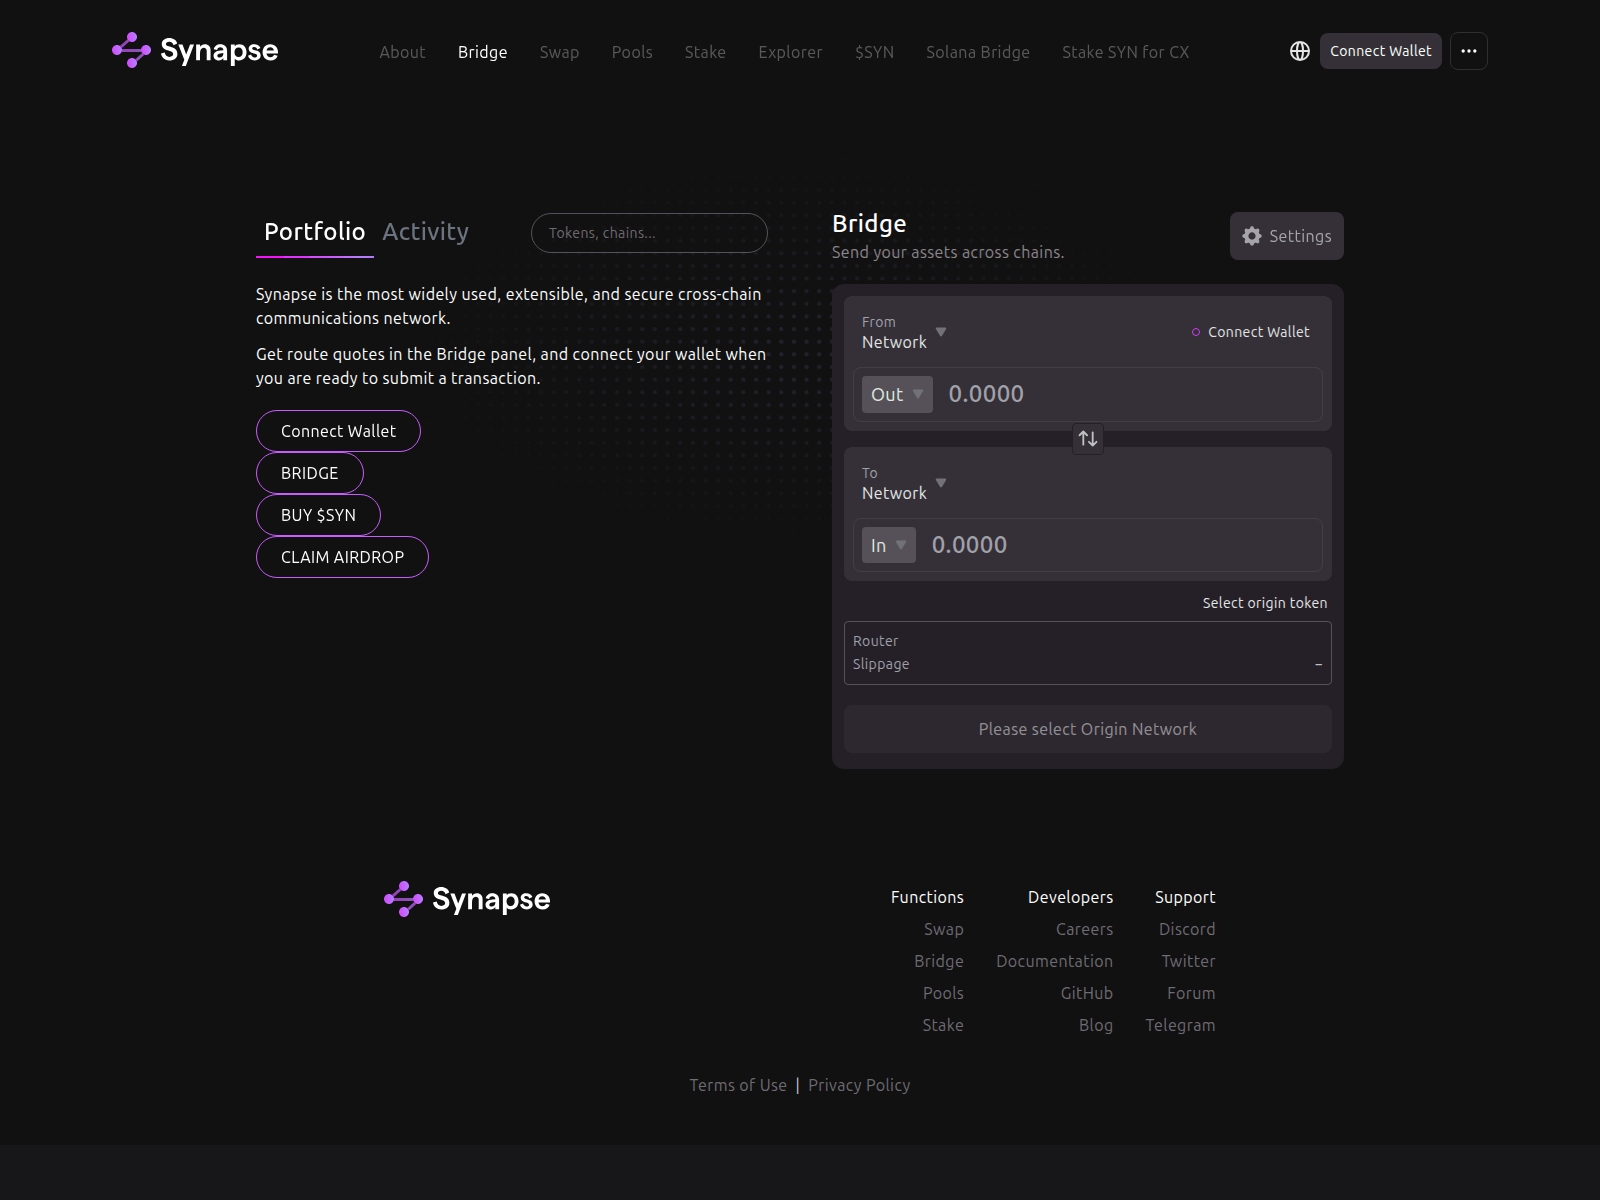The height and width of the screenshot is (1200, 1600).
Task: Open footer Careers link
Action: [x=1084, y=929]
